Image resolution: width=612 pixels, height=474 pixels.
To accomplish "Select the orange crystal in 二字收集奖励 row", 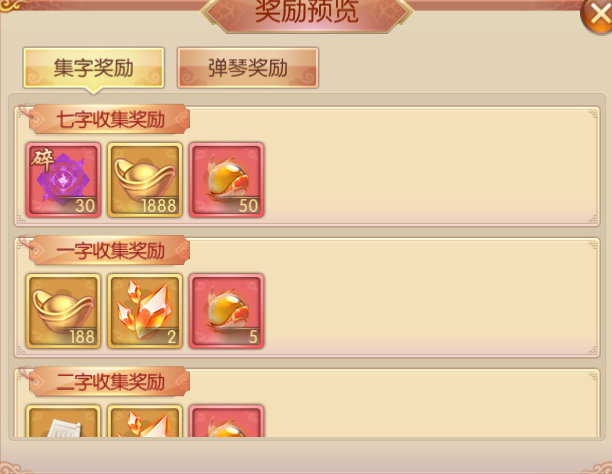I will click(145, 421).
